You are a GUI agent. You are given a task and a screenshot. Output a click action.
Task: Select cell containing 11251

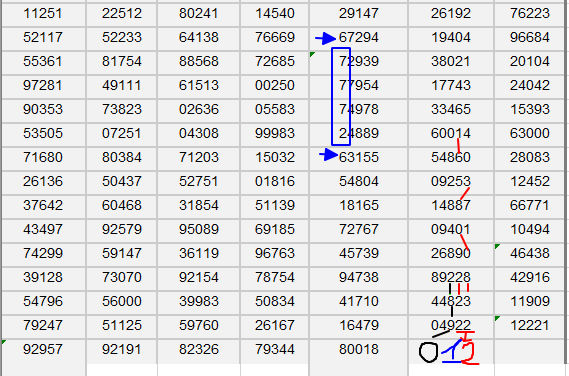(44, 14)
